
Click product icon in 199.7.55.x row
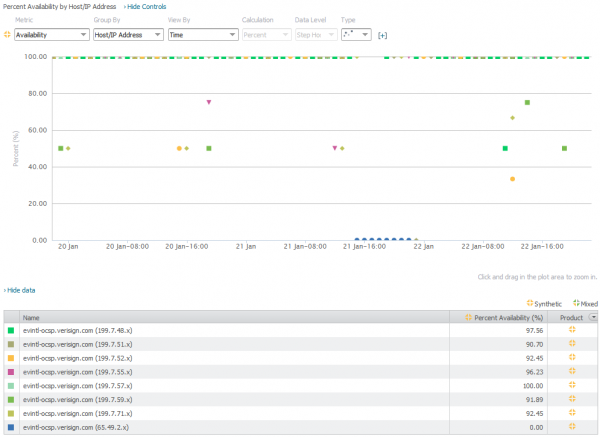point(572,371)
